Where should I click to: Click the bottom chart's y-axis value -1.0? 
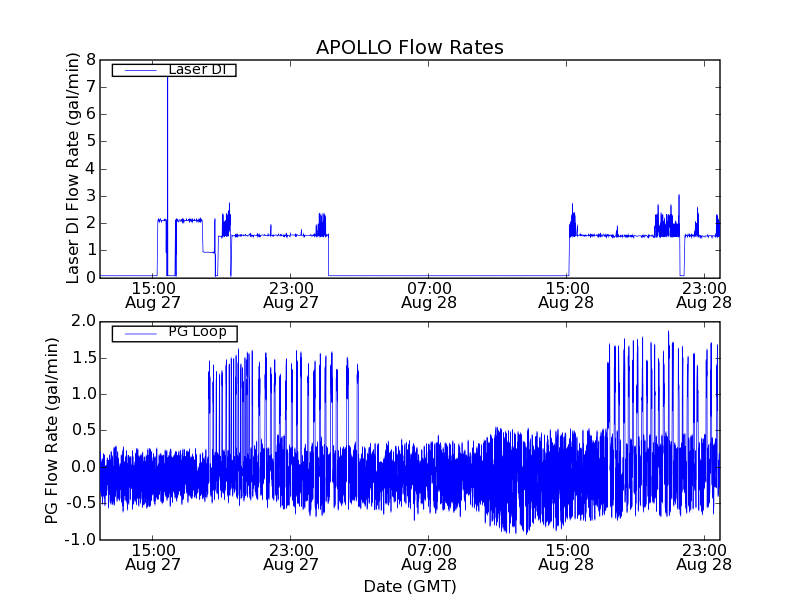click(81, 539)
